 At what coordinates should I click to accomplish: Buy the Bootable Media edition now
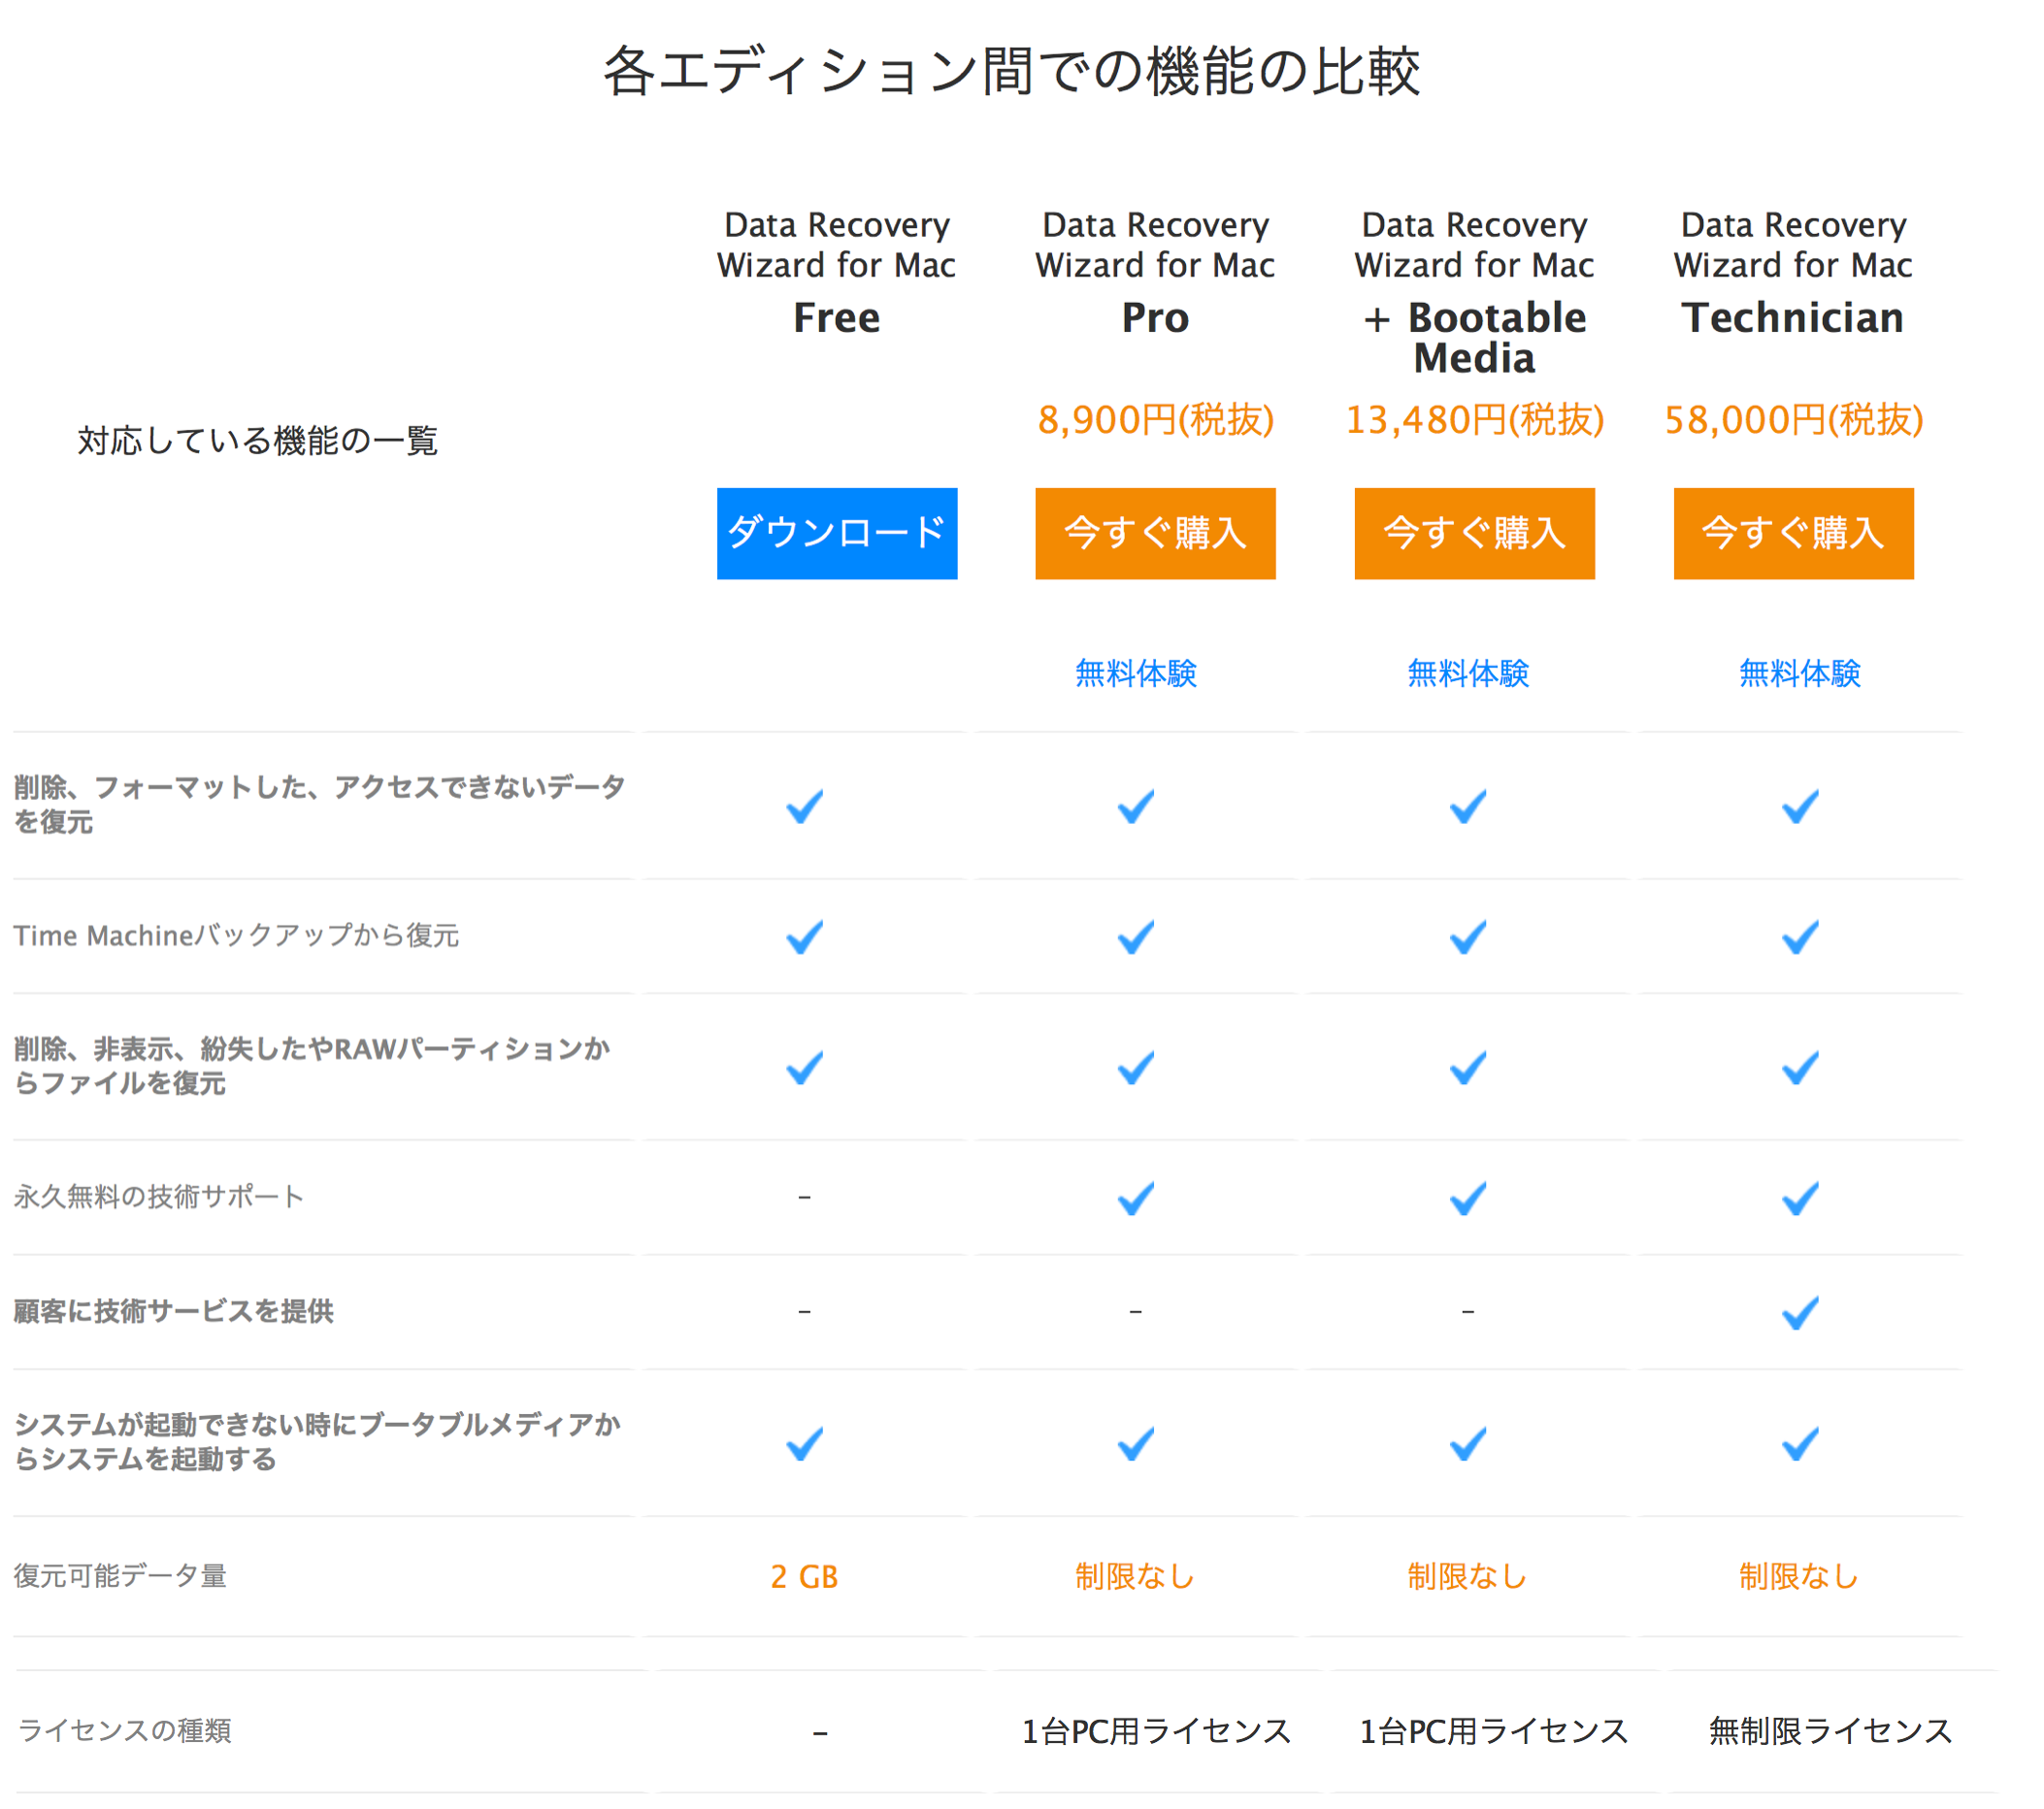[1474, 533]
